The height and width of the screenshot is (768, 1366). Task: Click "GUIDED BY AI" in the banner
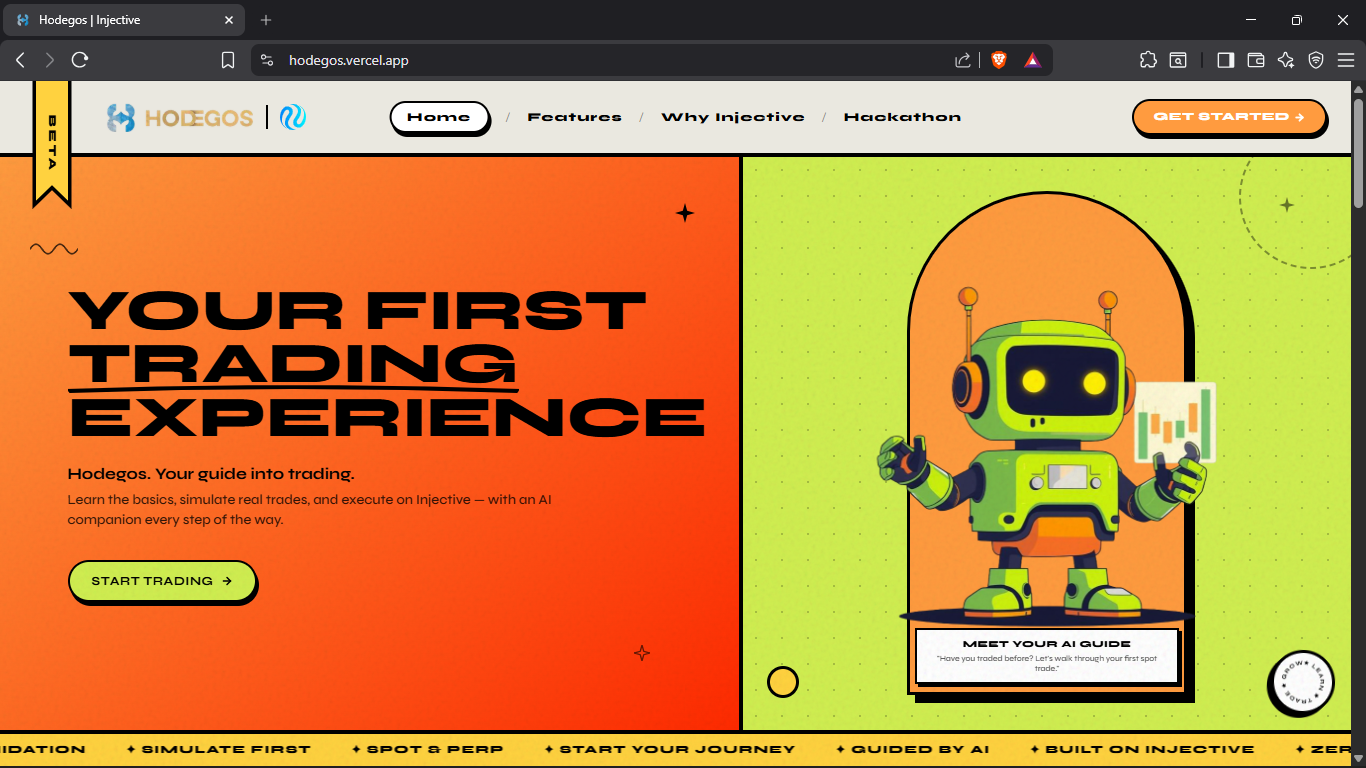click(920, 749)
